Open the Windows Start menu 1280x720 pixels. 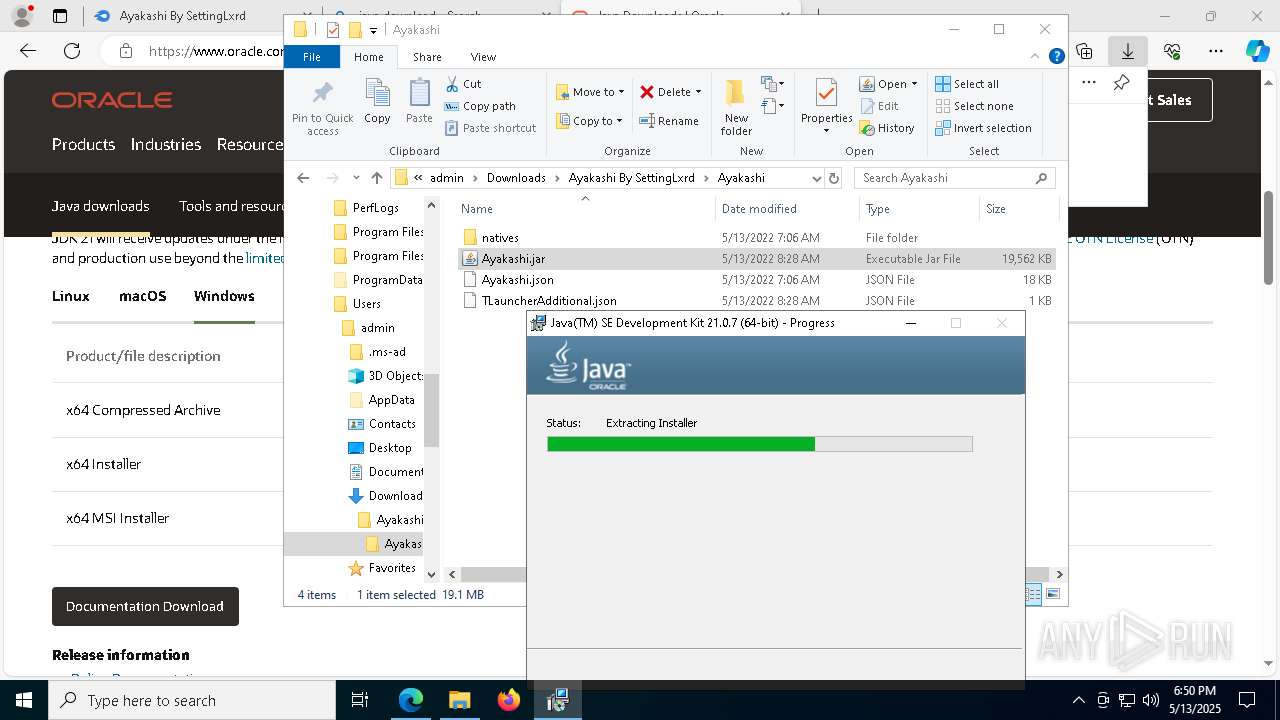point(24,700)
